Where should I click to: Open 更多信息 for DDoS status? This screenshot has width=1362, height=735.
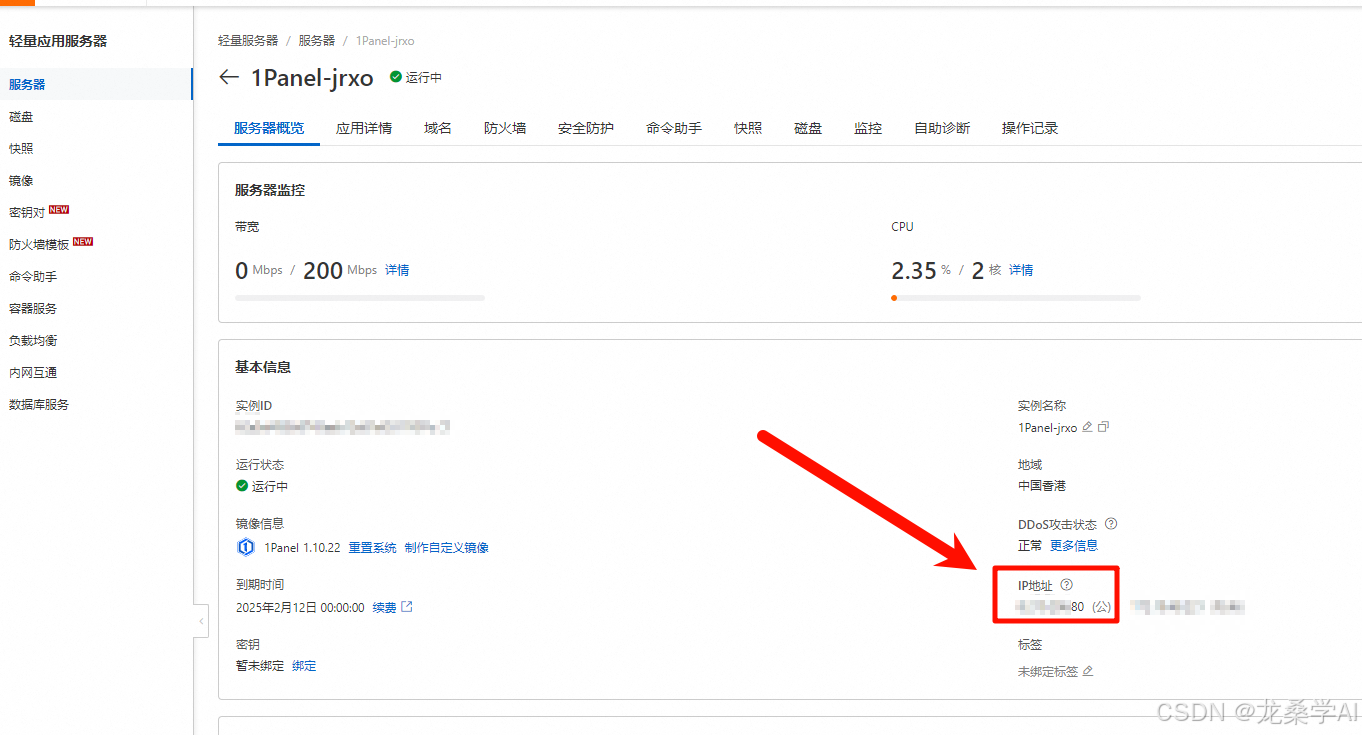1074,545
